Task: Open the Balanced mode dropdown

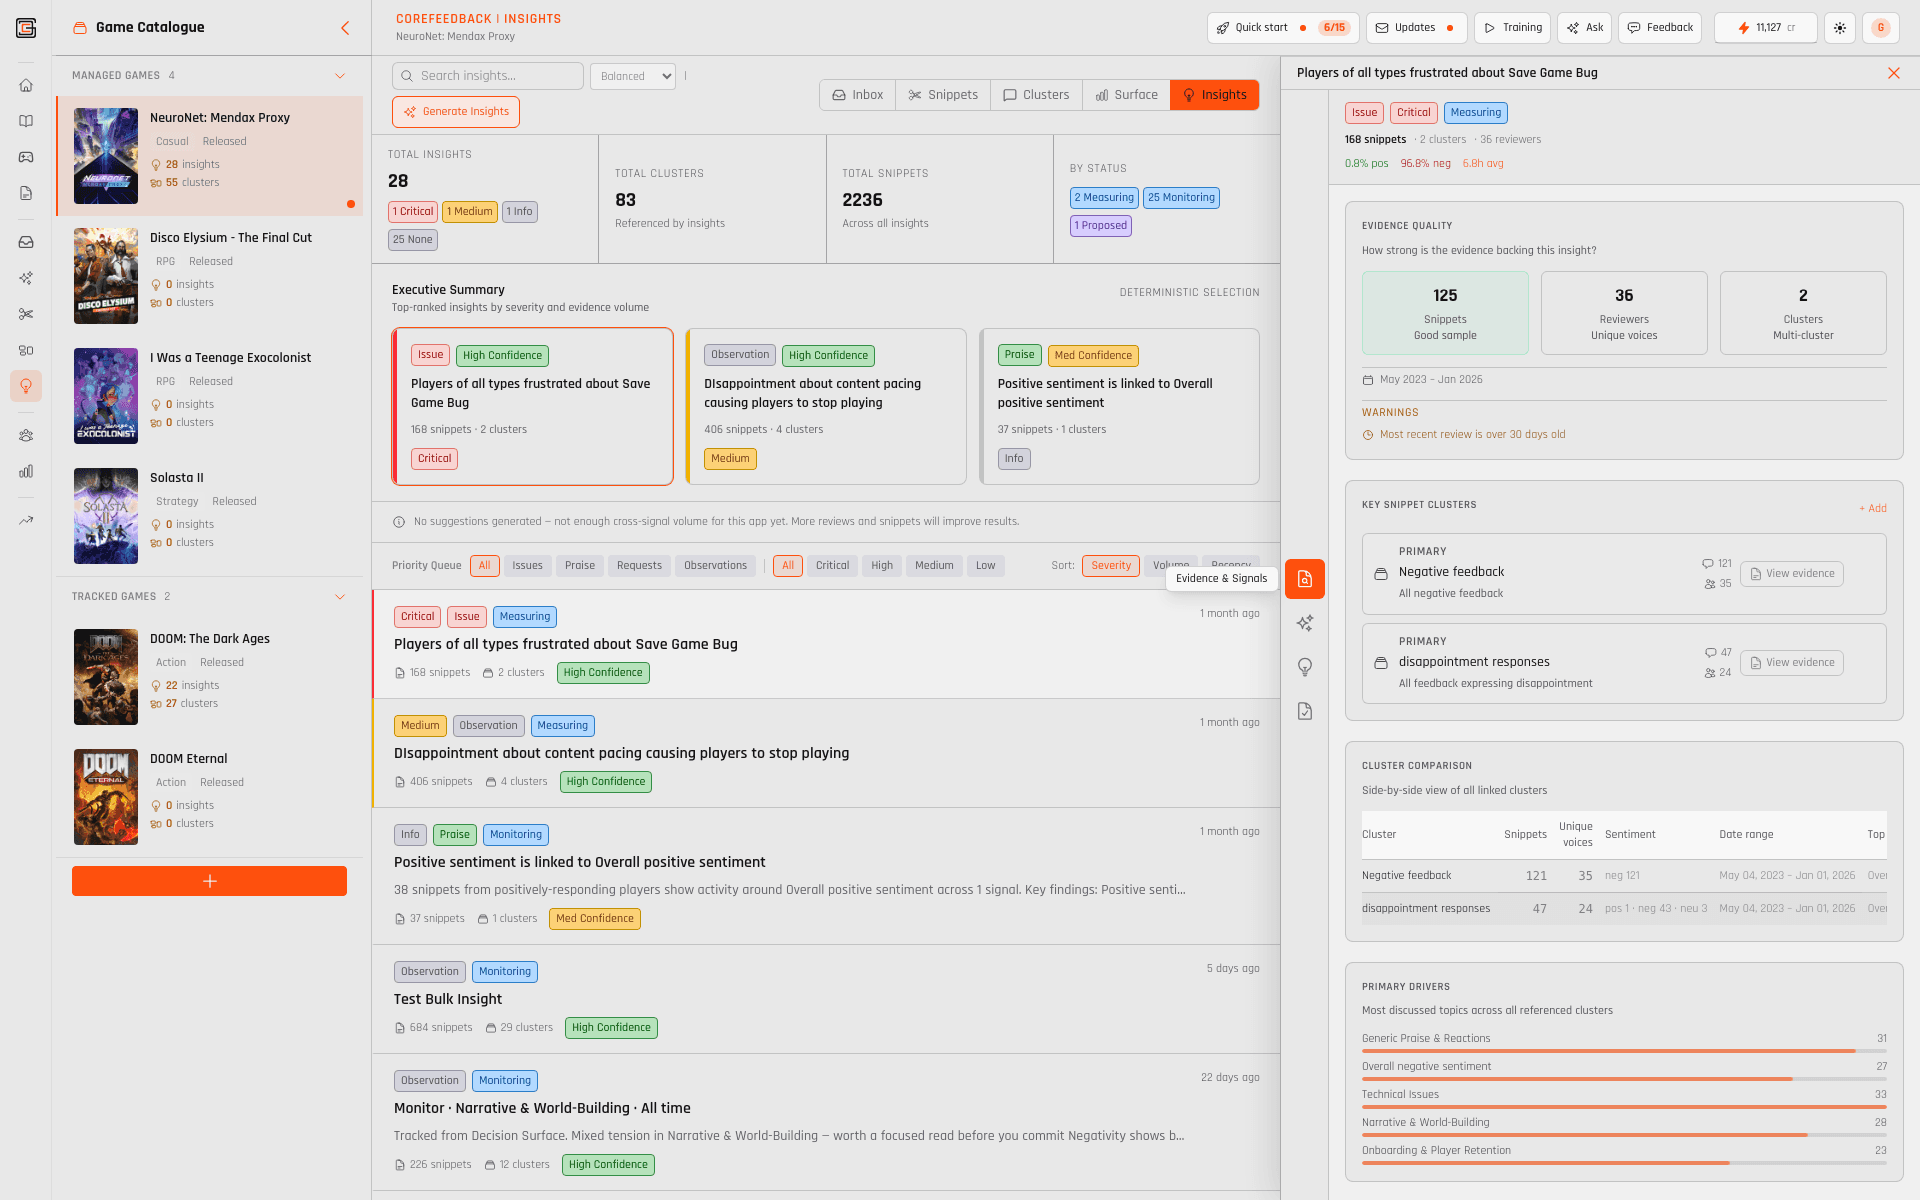Action: click(x=633, y=76)
